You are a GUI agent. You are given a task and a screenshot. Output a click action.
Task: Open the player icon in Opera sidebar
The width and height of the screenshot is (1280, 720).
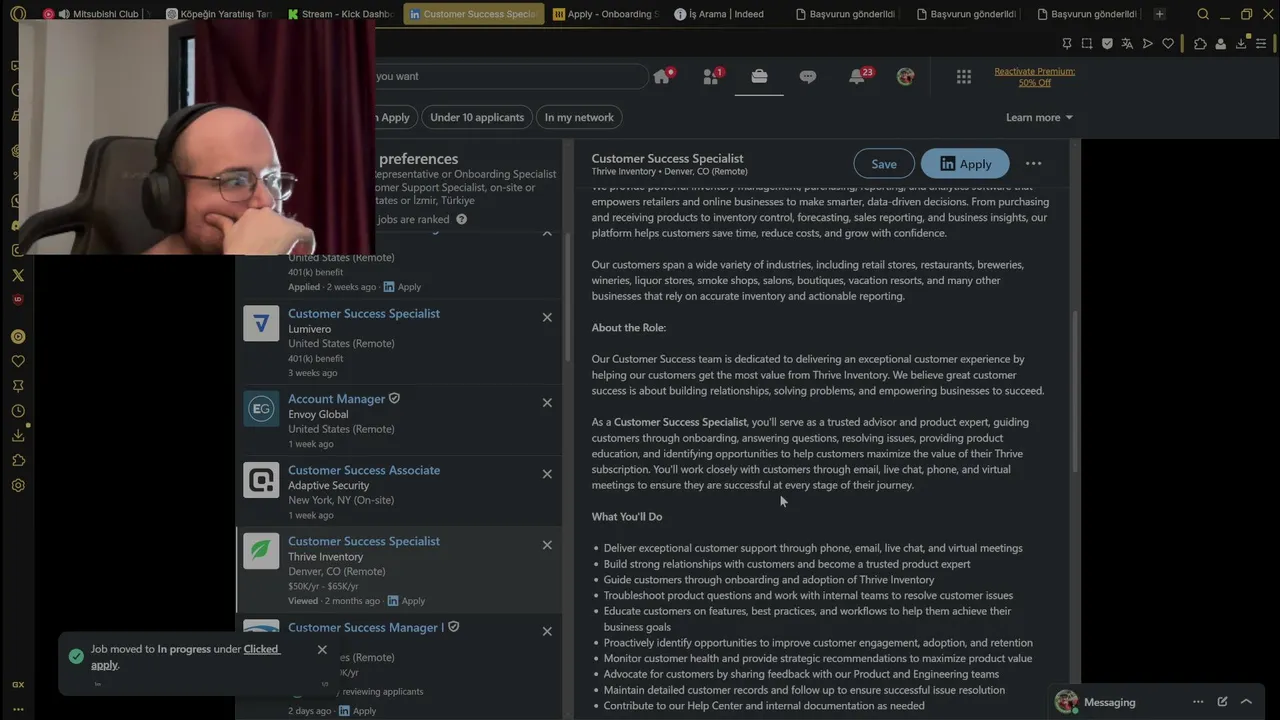[18, 337]
